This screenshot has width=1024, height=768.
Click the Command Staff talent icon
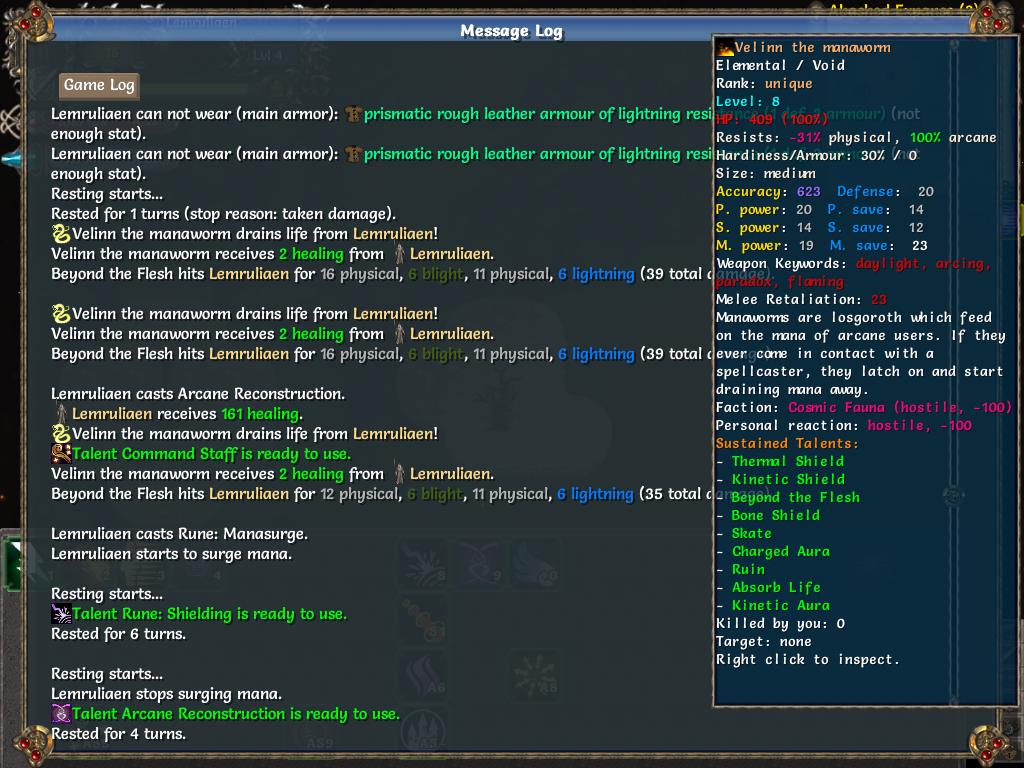tap(61, 454)
